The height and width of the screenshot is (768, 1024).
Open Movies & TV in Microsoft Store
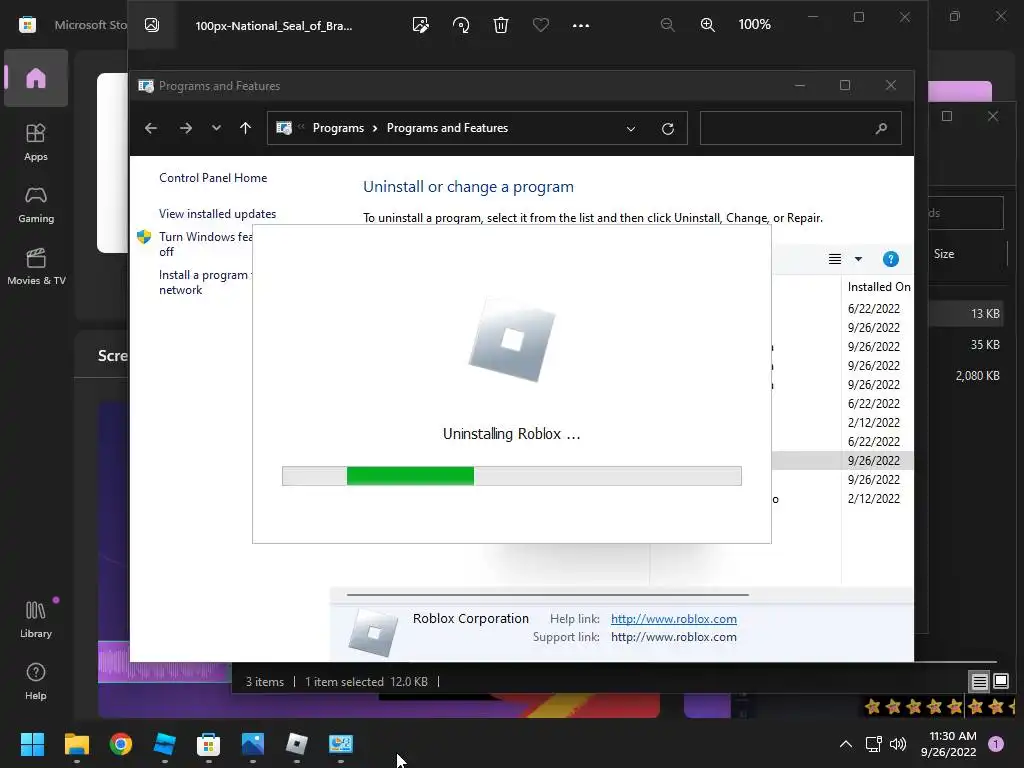point(36,266)
